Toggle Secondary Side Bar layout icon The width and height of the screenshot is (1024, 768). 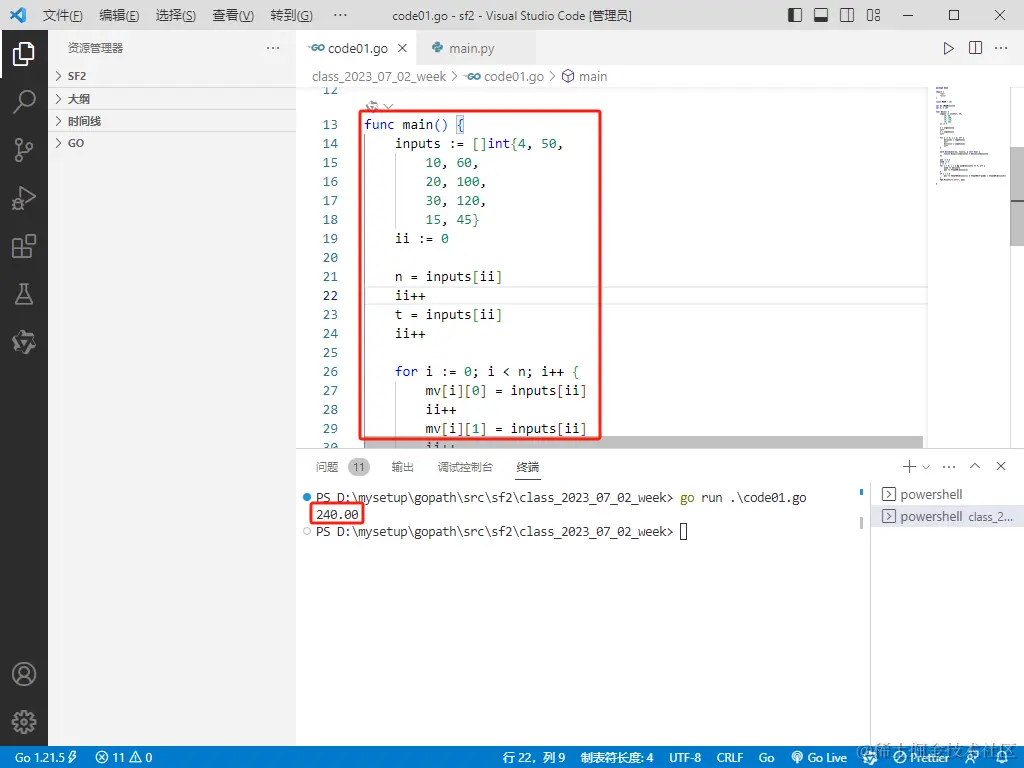tap(847, 15)
